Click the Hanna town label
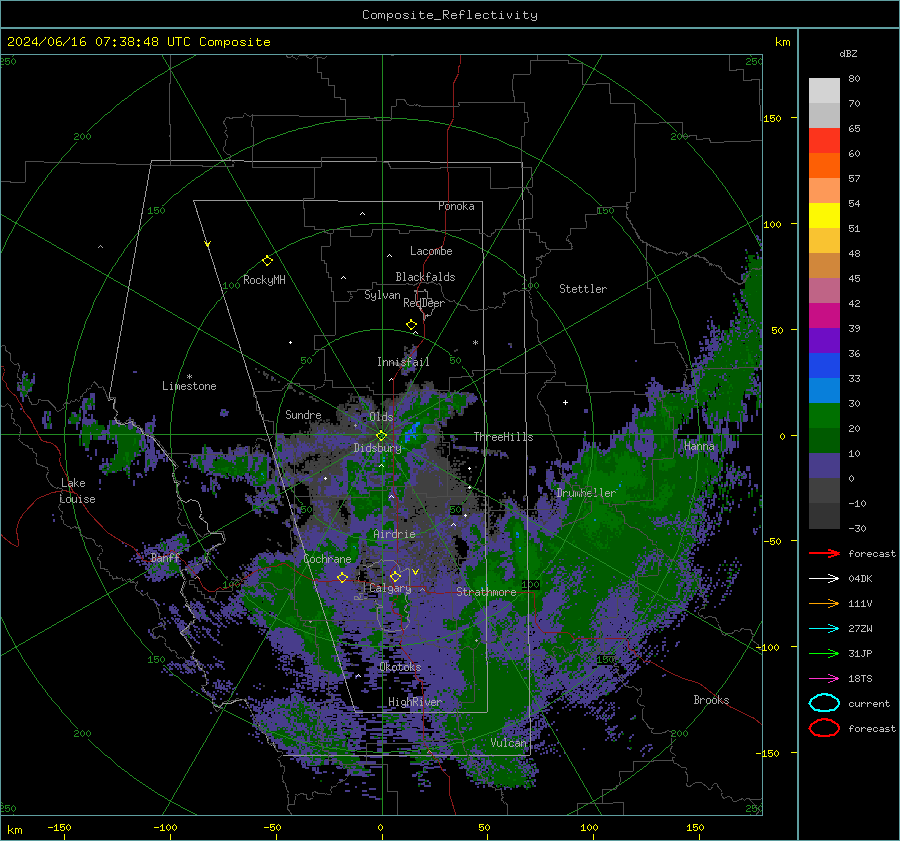Image resolution: width=900 pixels, height=841 pixels. point(699,446)
